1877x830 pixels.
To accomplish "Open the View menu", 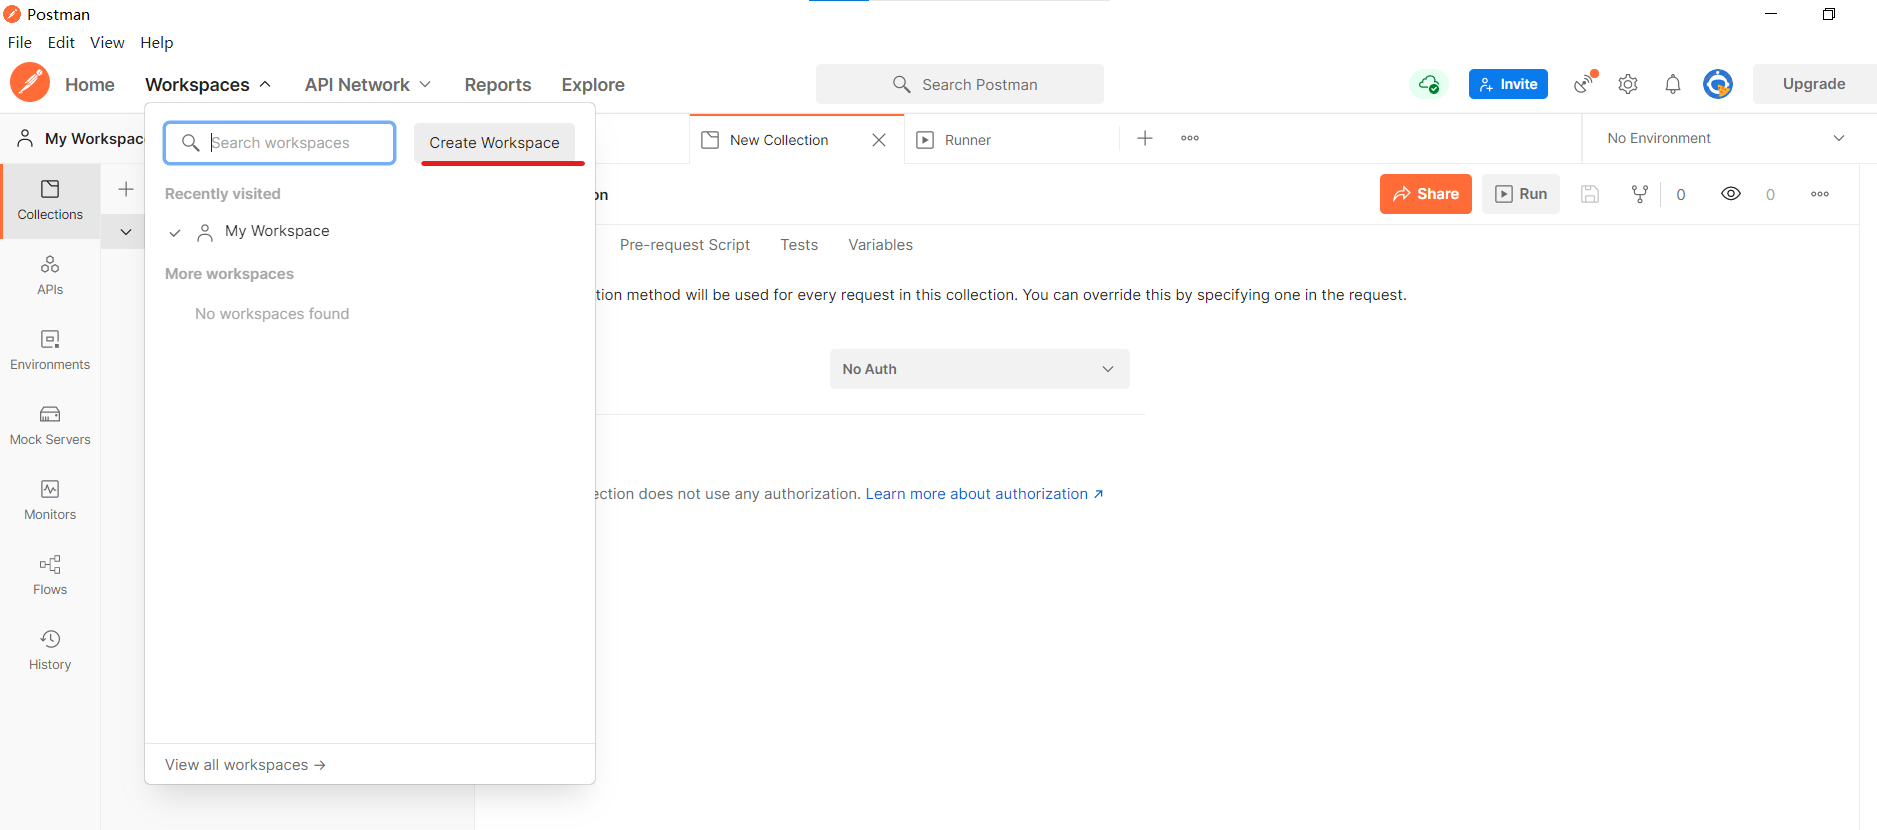I will [107, 42].
